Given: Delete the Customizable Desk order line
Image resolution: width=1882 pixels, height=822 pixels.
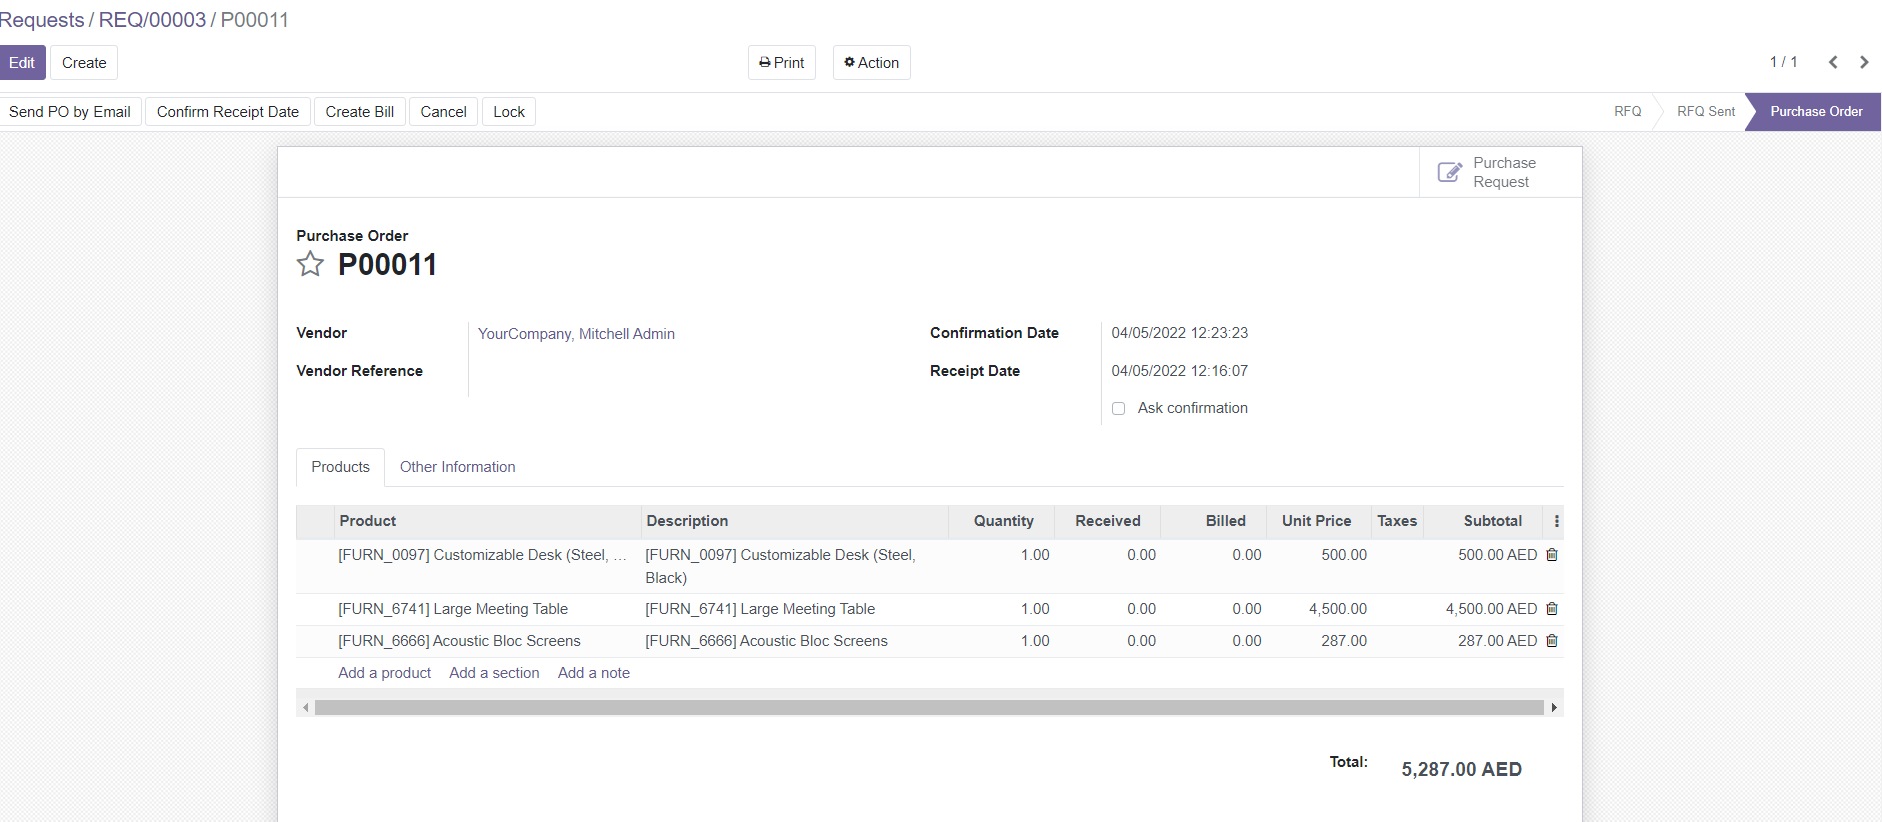Looking at the screenshot, I should (x=1552, y=555).
